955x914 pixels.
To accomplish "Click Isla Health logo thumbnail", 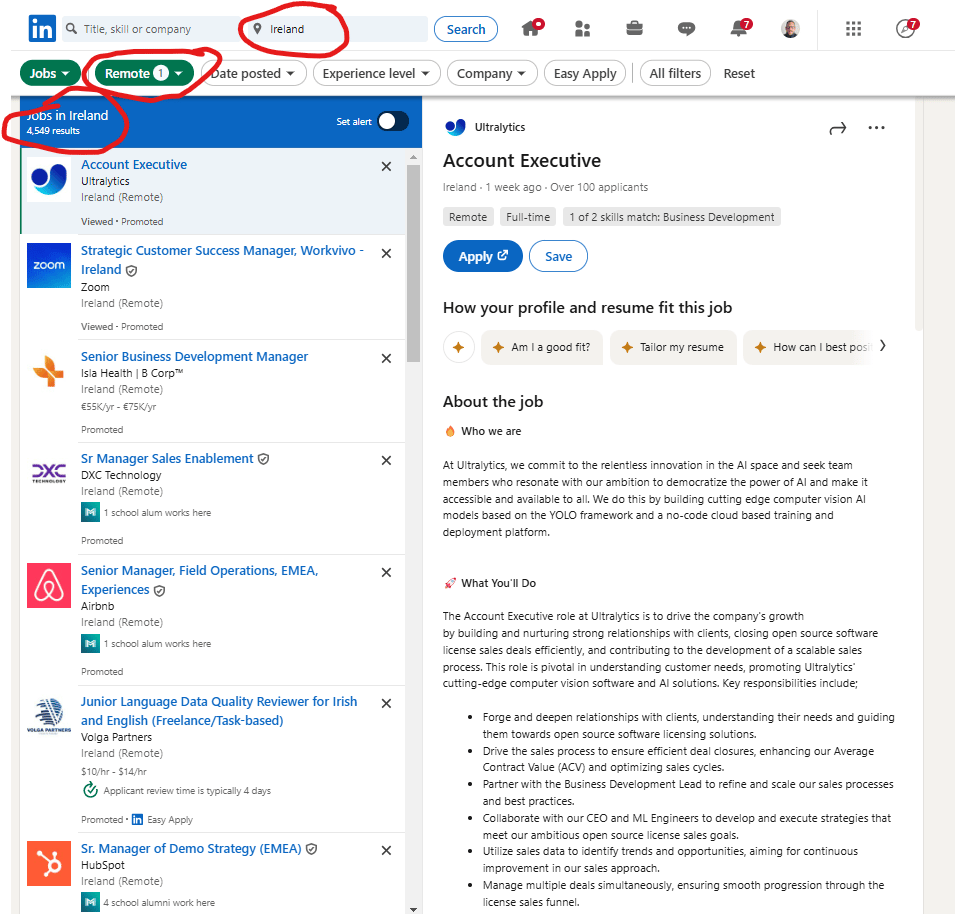I will pos(49,371).
